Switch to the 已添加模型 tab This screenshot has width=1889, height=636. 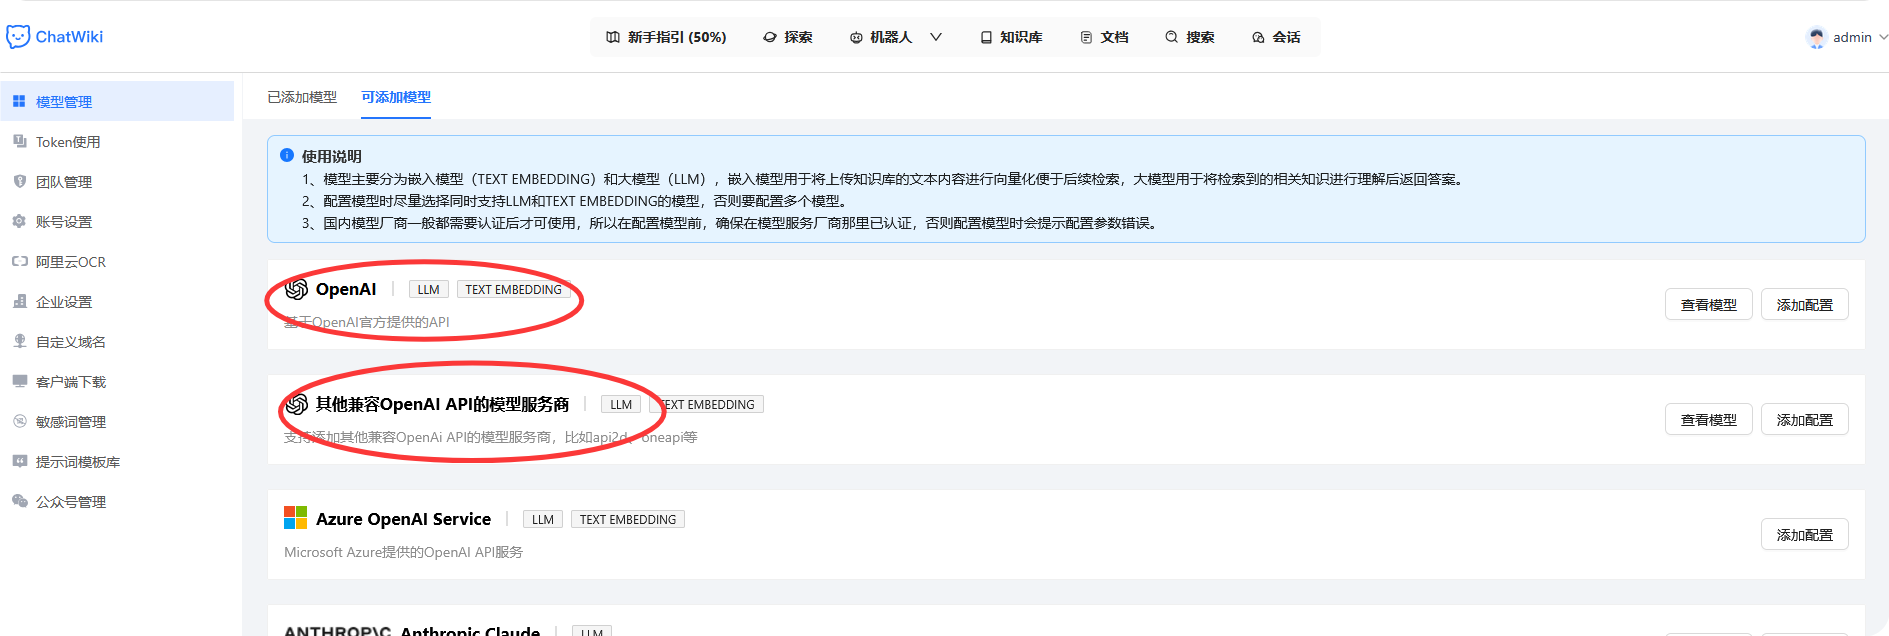click(x=302, y=97)
